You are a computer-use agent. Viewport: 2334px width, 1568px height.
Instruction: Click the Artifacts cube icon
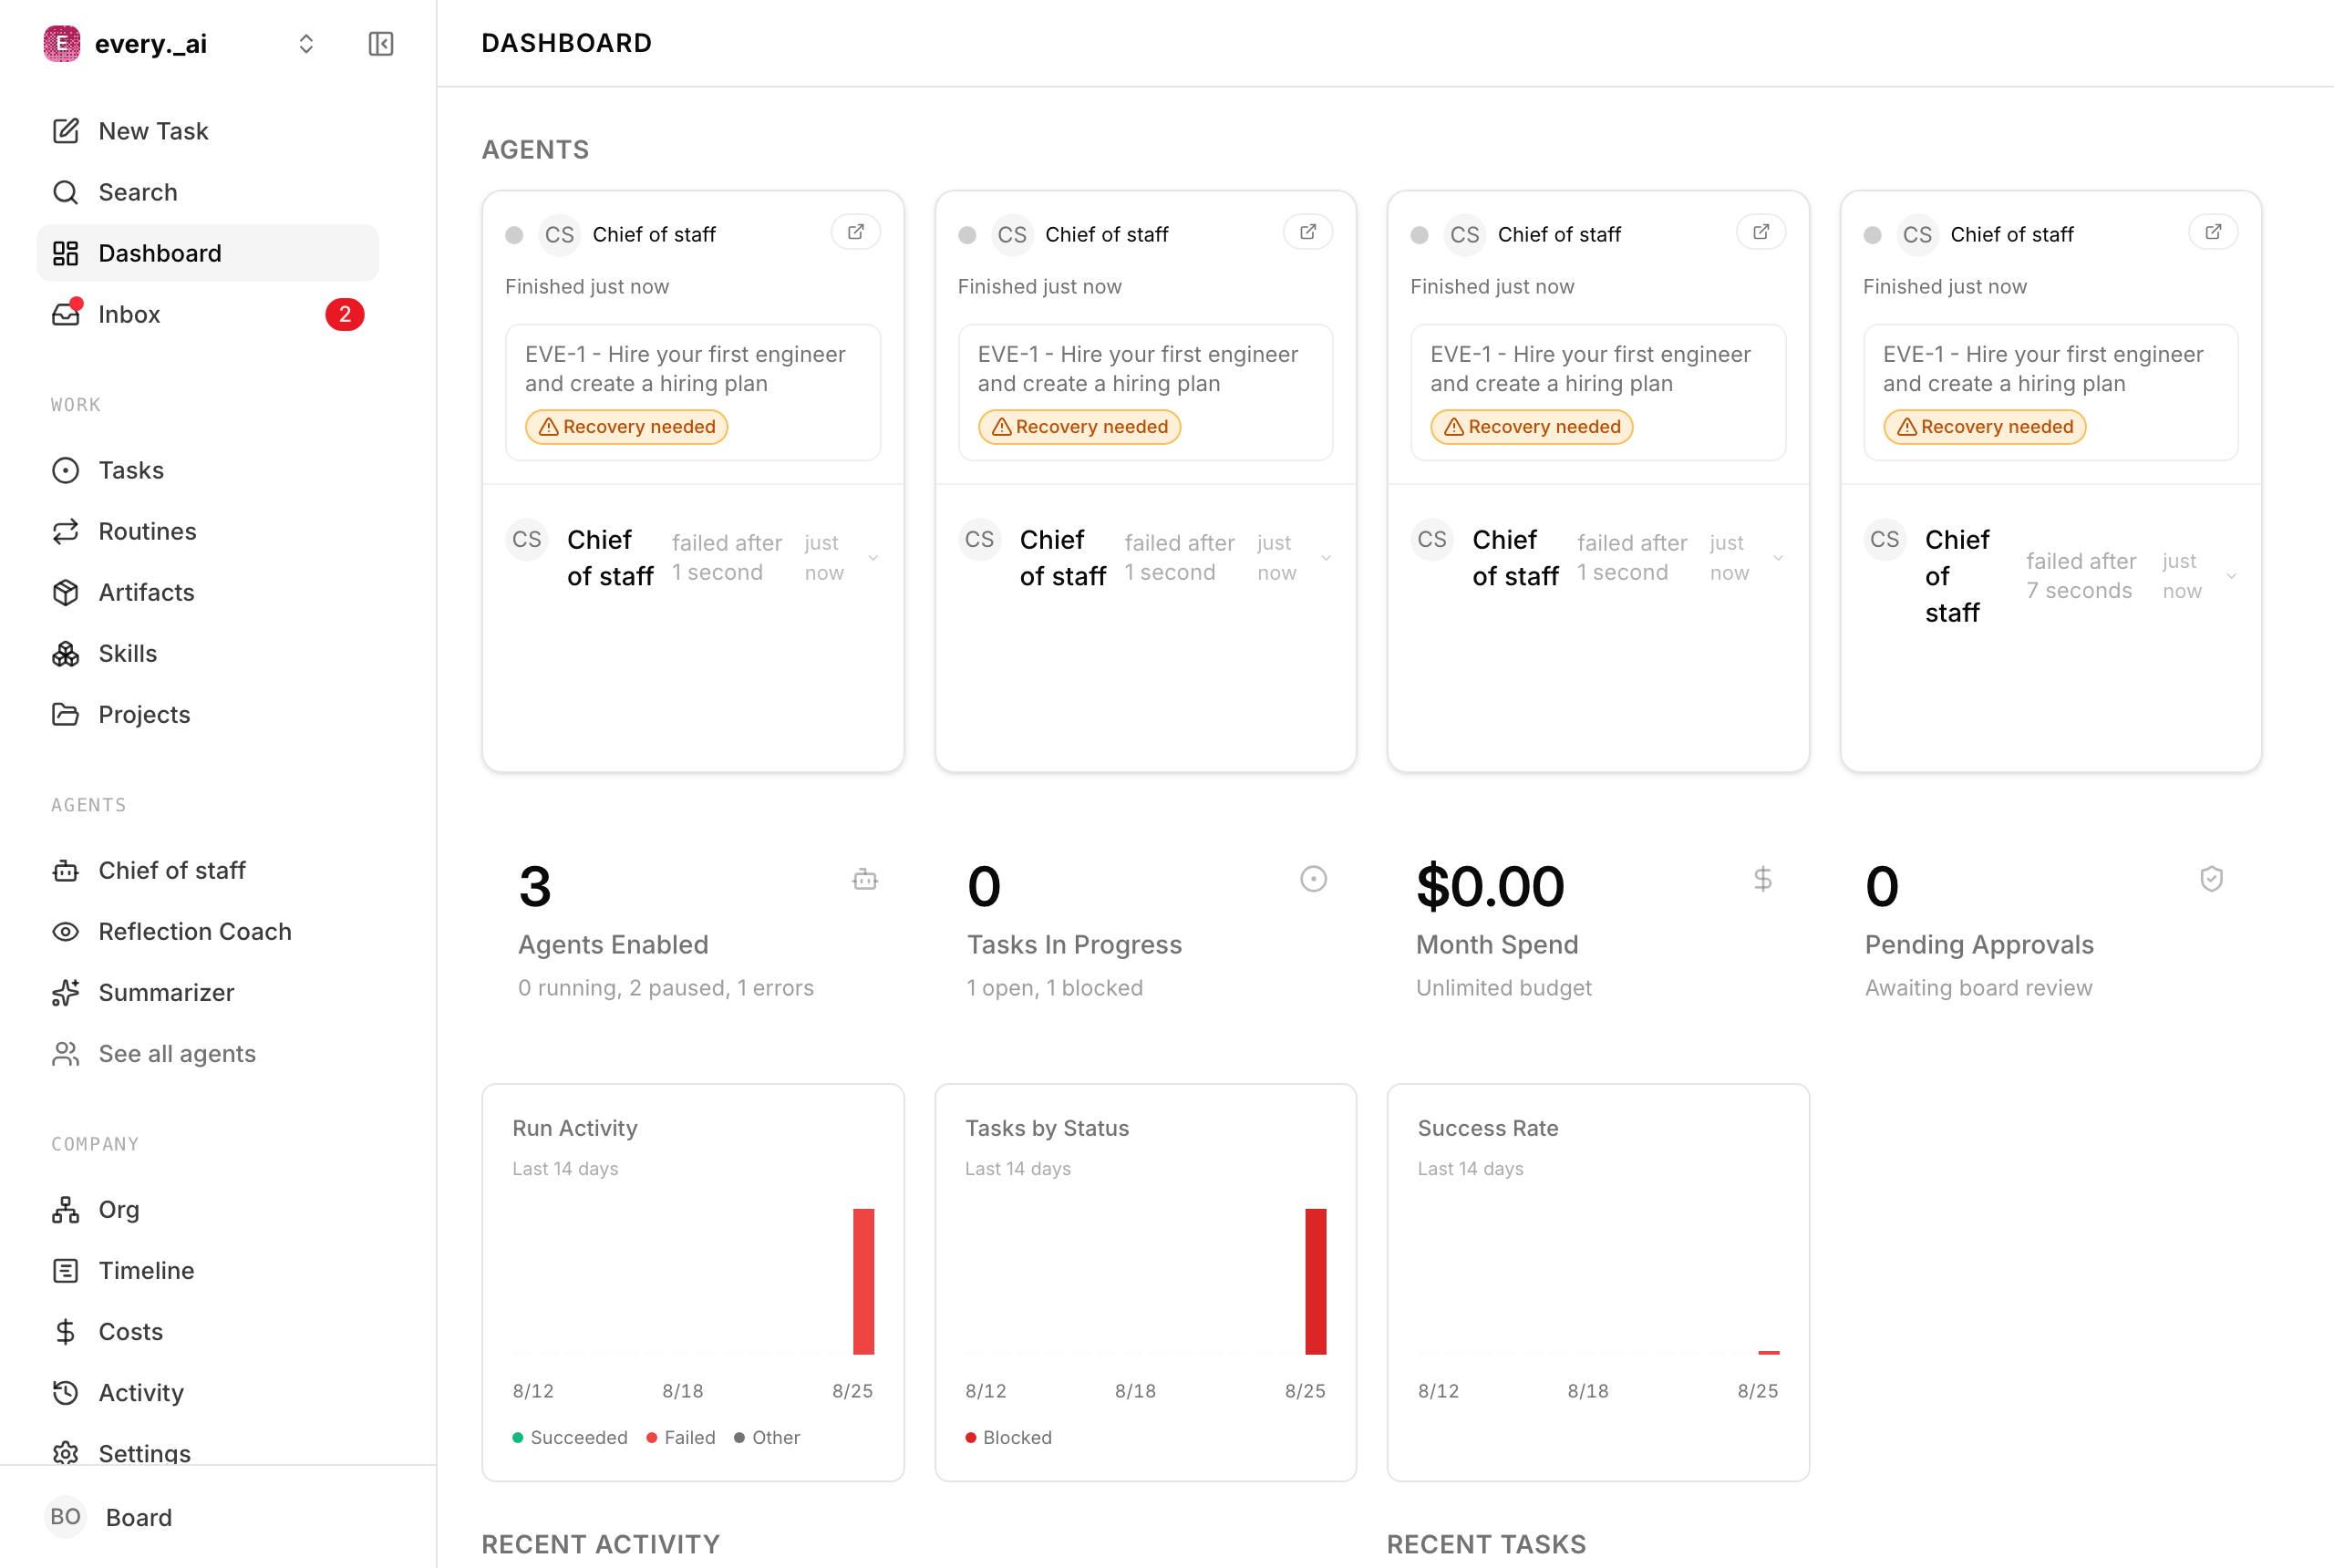(x=66, y=592)
